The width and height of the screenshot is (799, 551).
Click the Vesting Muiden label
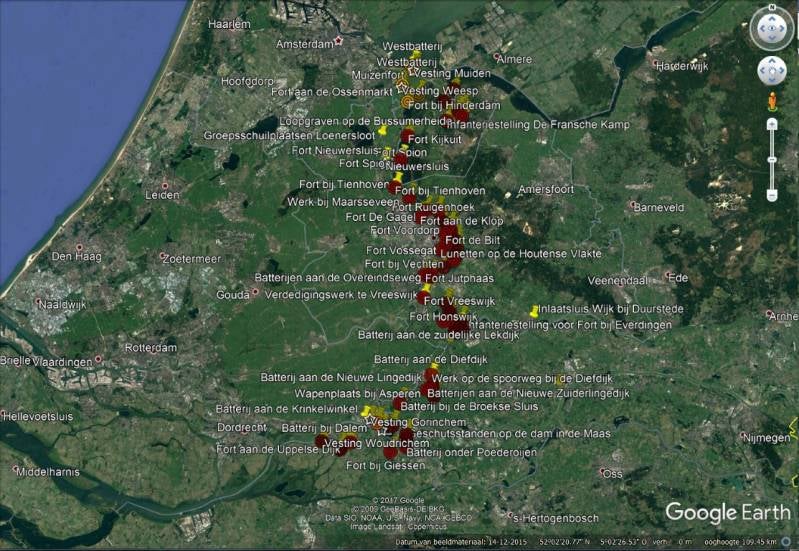click(451, 73)
